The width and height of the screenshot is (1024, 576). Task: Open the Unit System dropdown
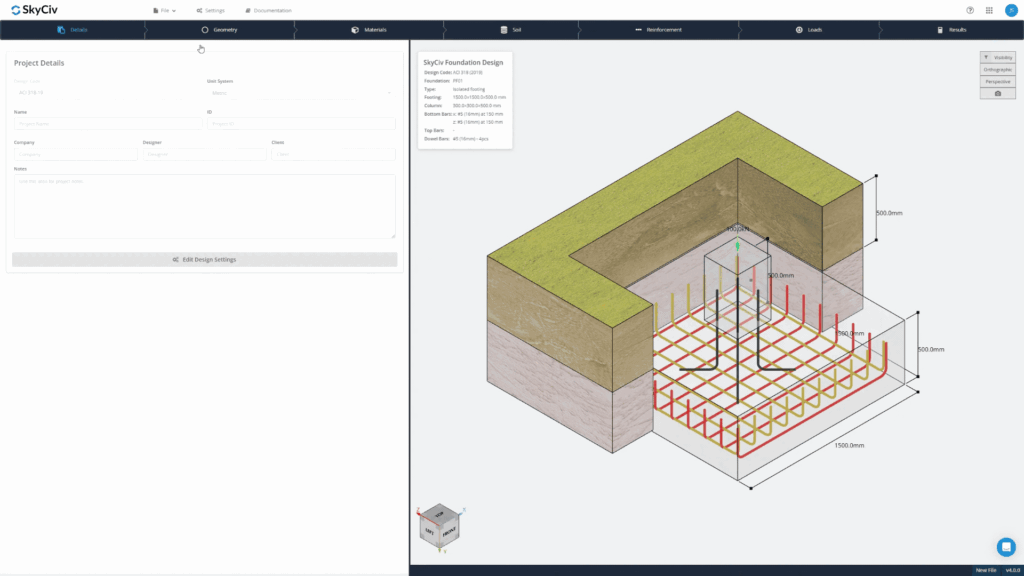pos(301,93)
